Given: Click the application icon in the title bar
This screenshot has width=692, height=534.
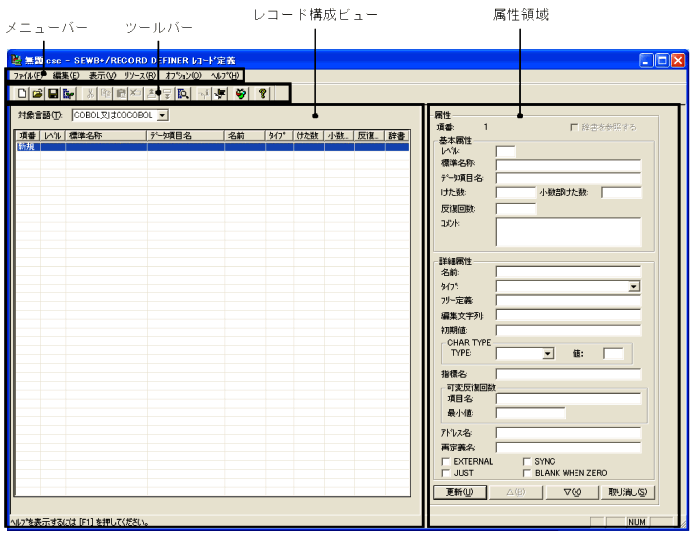Looking at the screenshot, I should coord(17,60).
